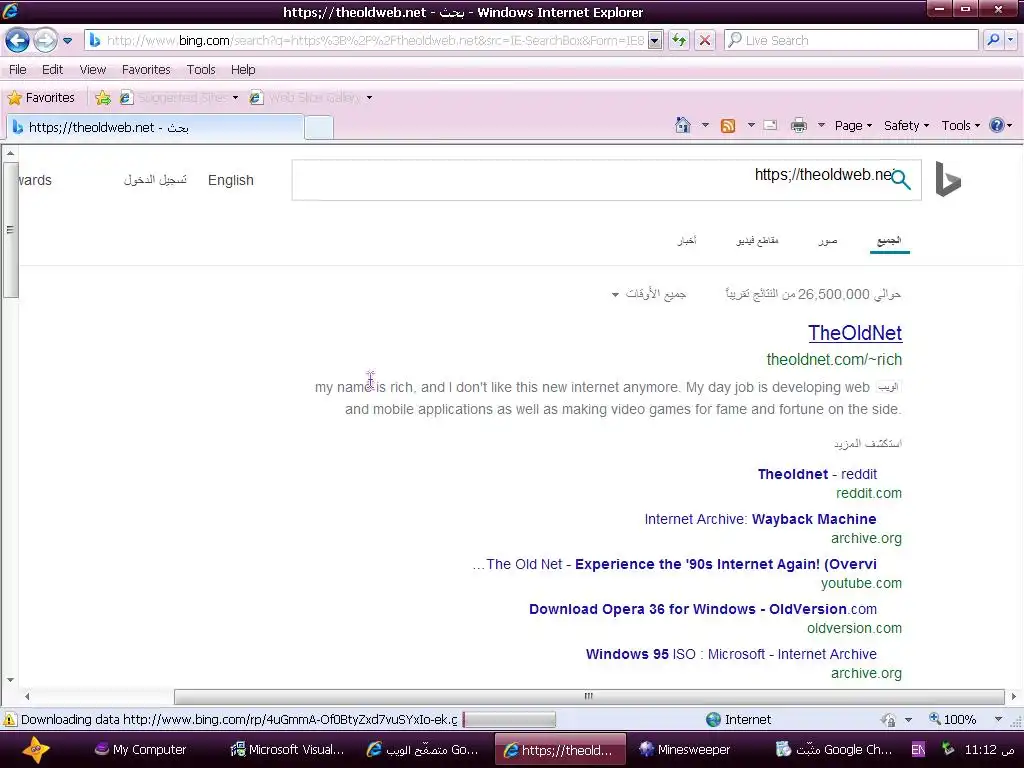Click the Live Search input box
The width and height of the screenshot is (1024, 768).
[x=852, y=40]
